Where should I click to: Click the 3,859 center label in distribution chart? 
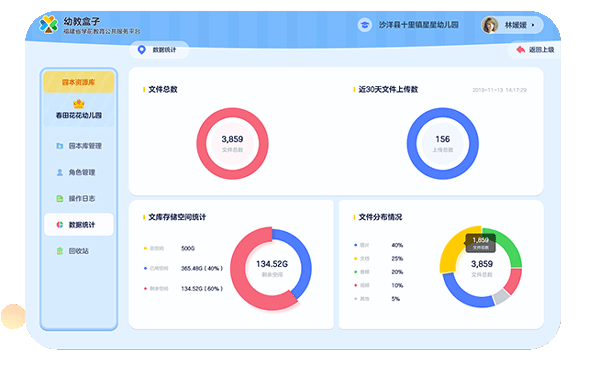pos(482,264)
